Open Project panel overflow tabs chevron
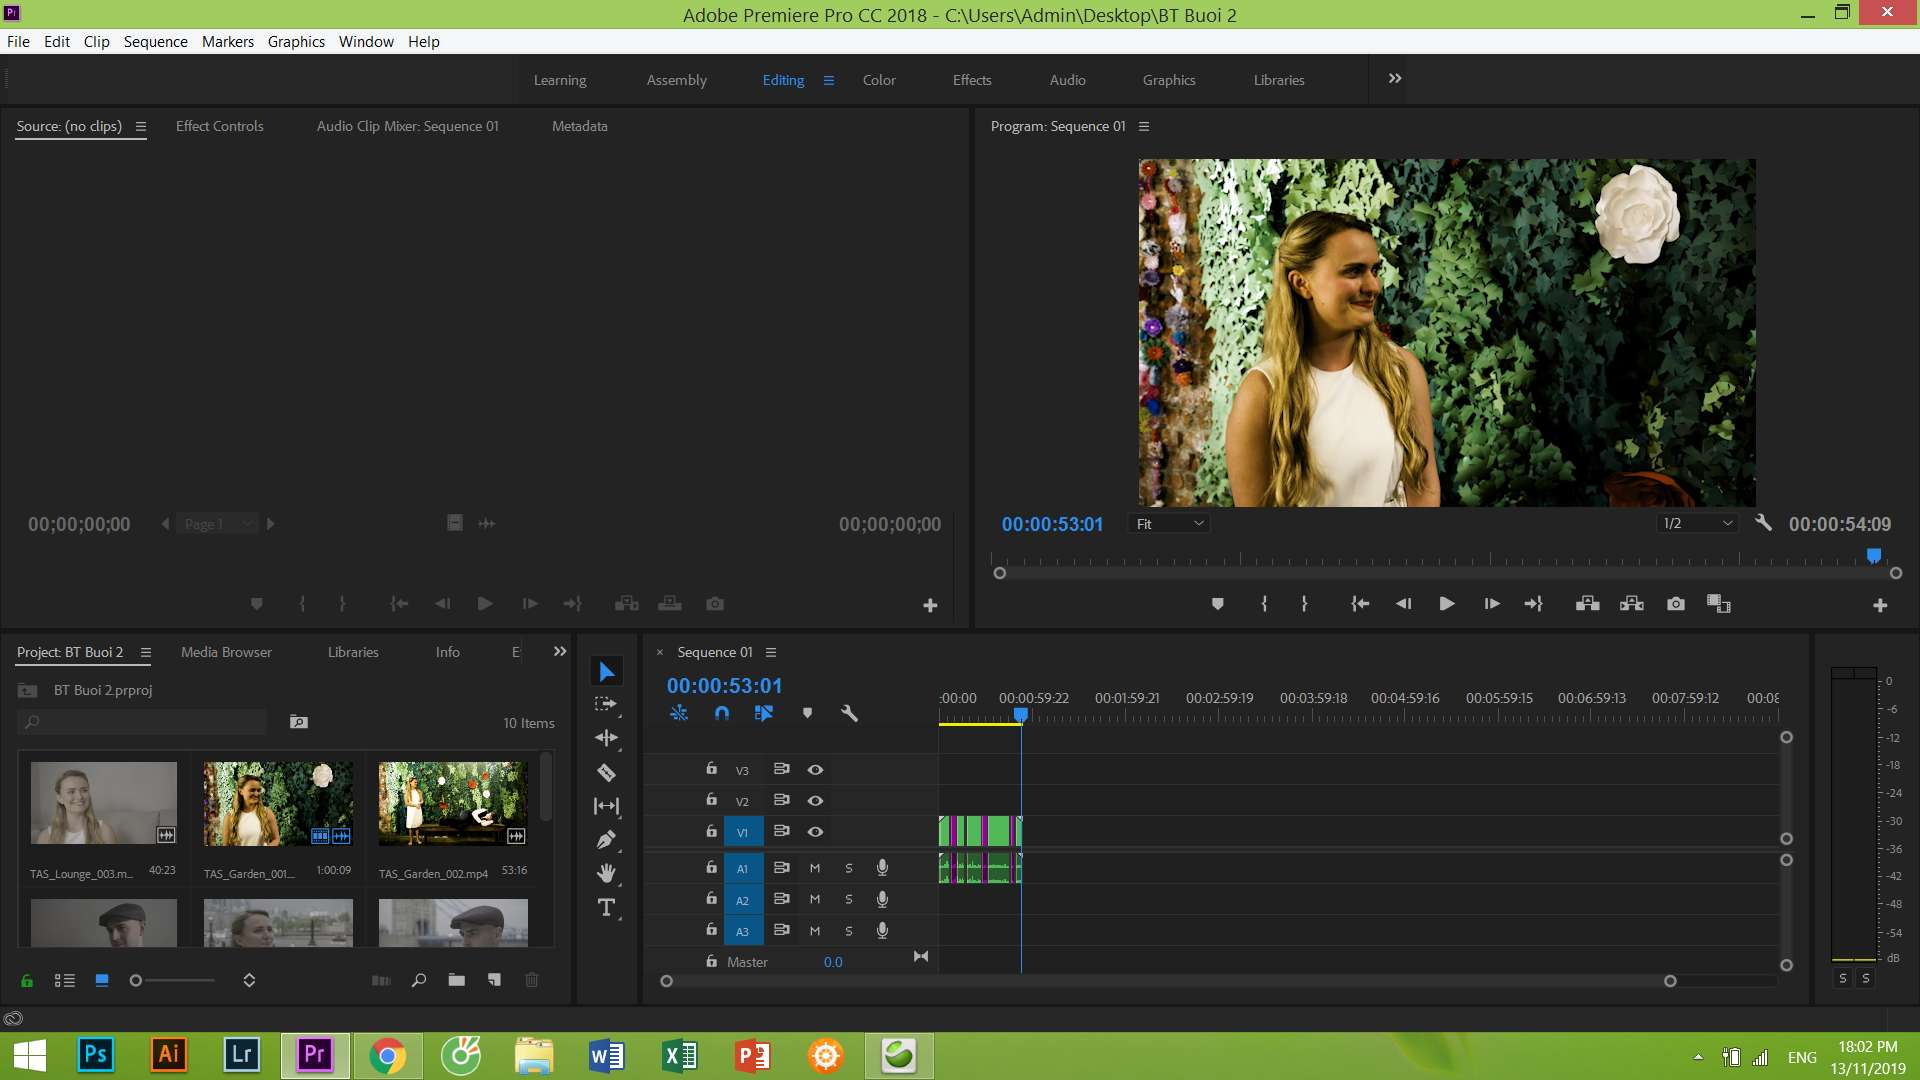The image size is (1920, 1080). [x=560, y=651]
